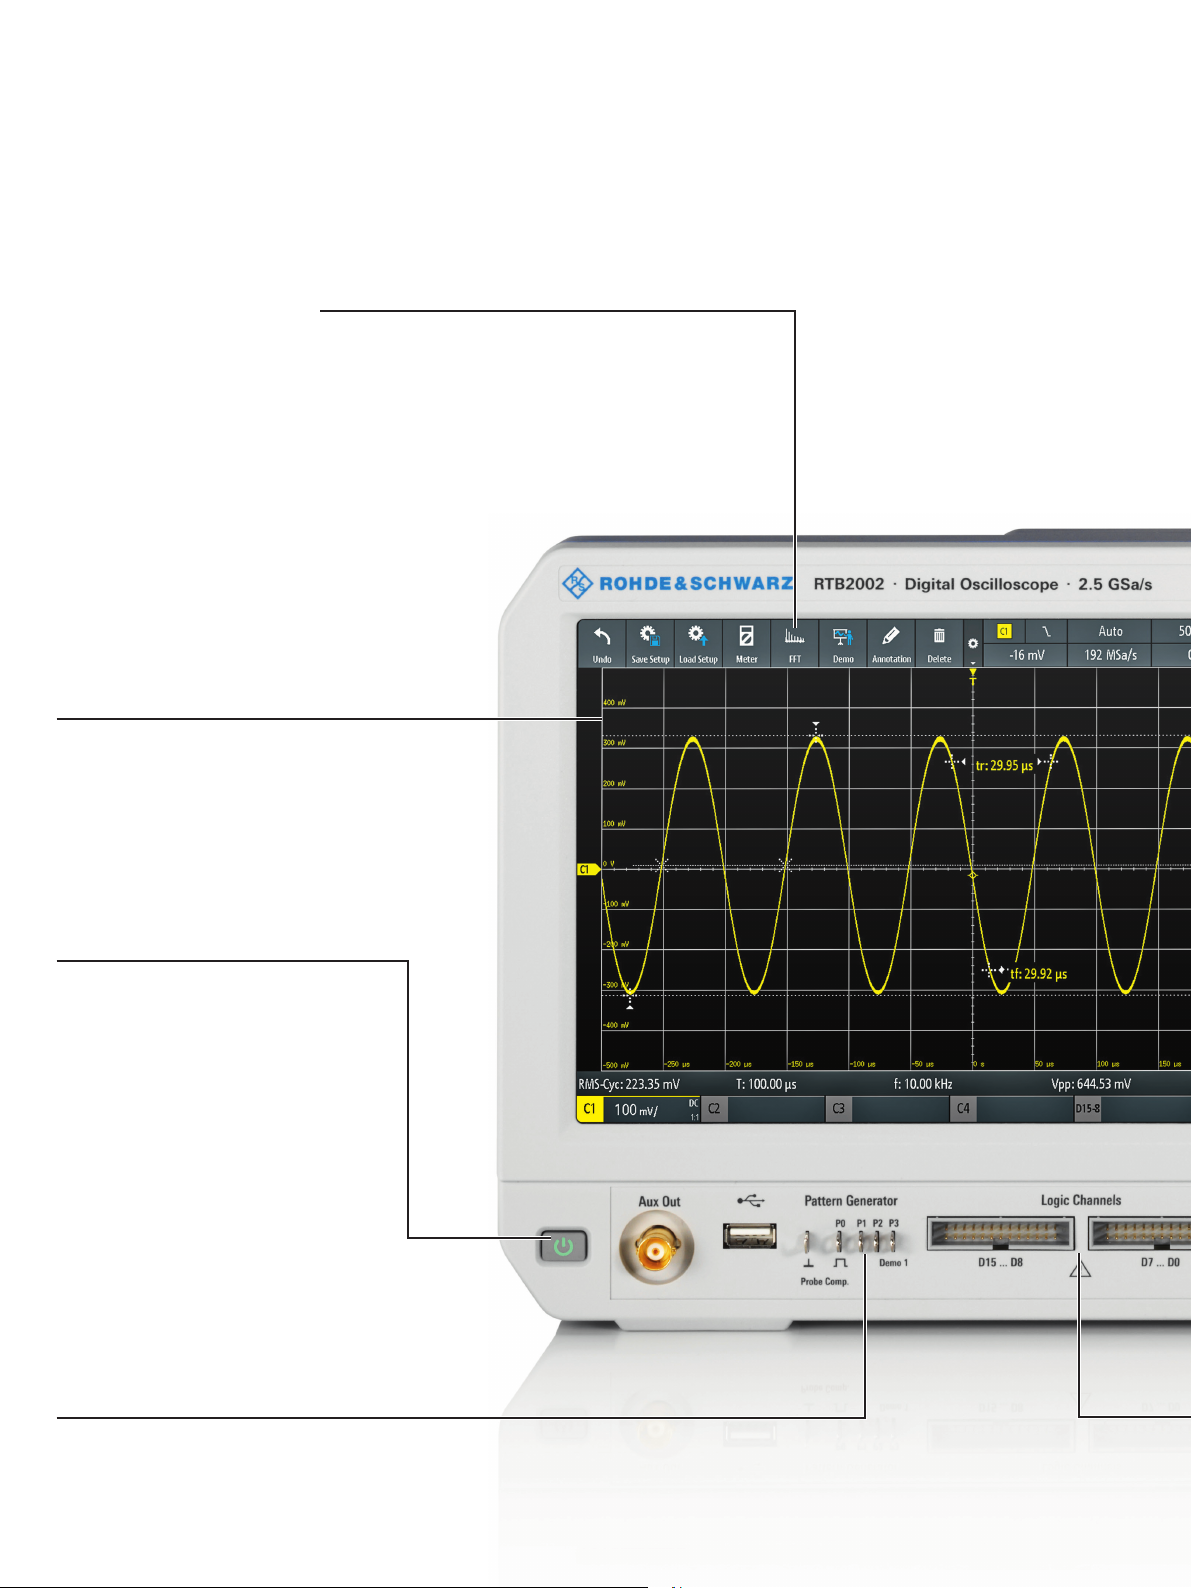1192x1588 pixels.
Task: Click the T: 100.00 µs period measurement
Action: (766, 1084)
